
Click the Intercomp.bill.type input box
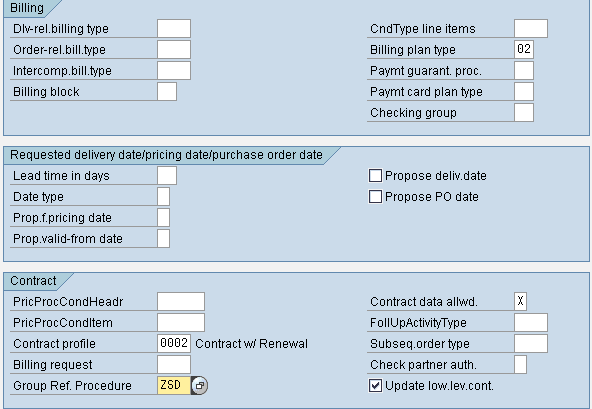point(174,71)
